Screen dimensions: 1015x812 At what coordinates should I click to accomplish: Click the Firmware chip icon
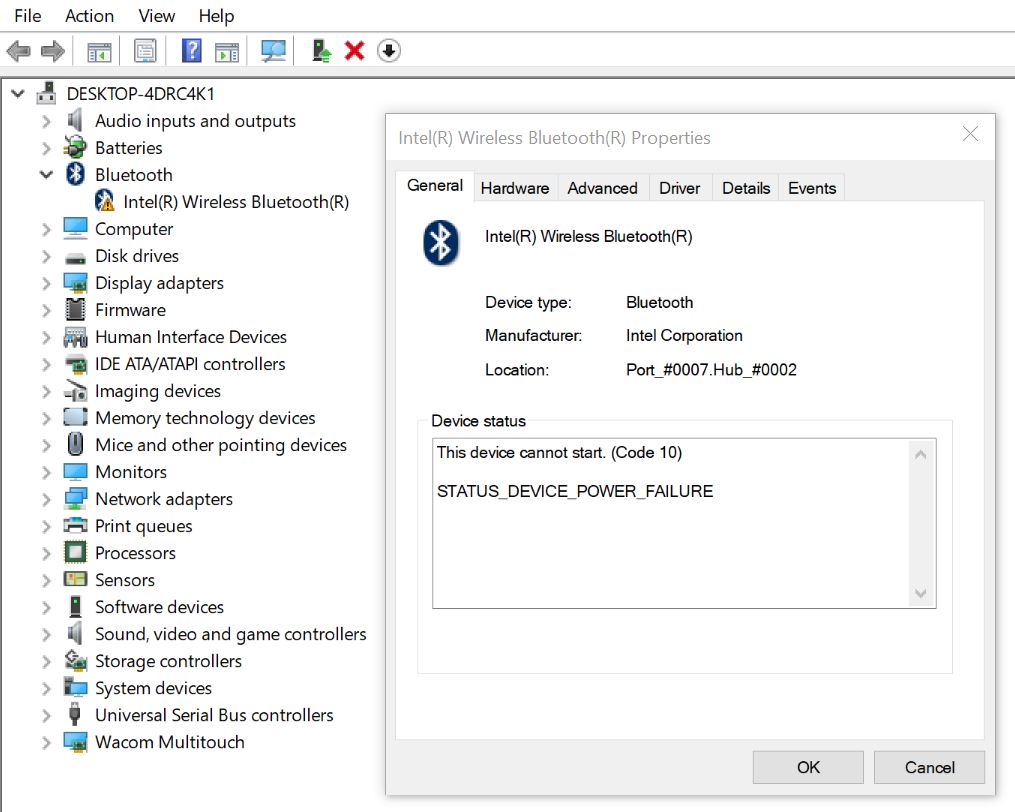(x=75, y=310)
